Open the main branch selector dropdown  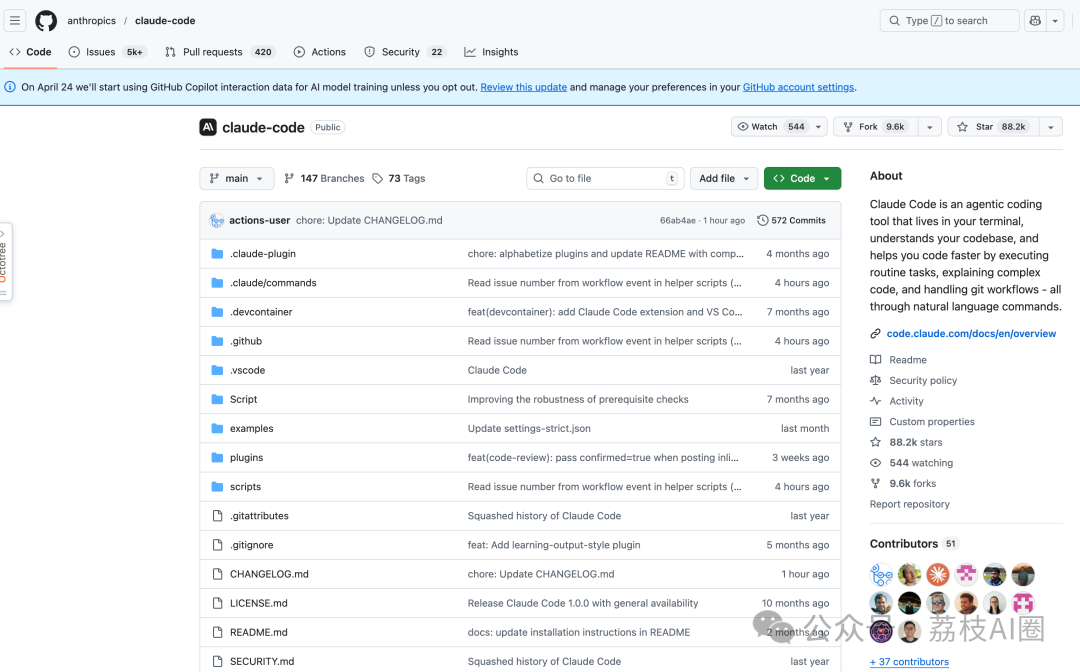click(237, 178)
